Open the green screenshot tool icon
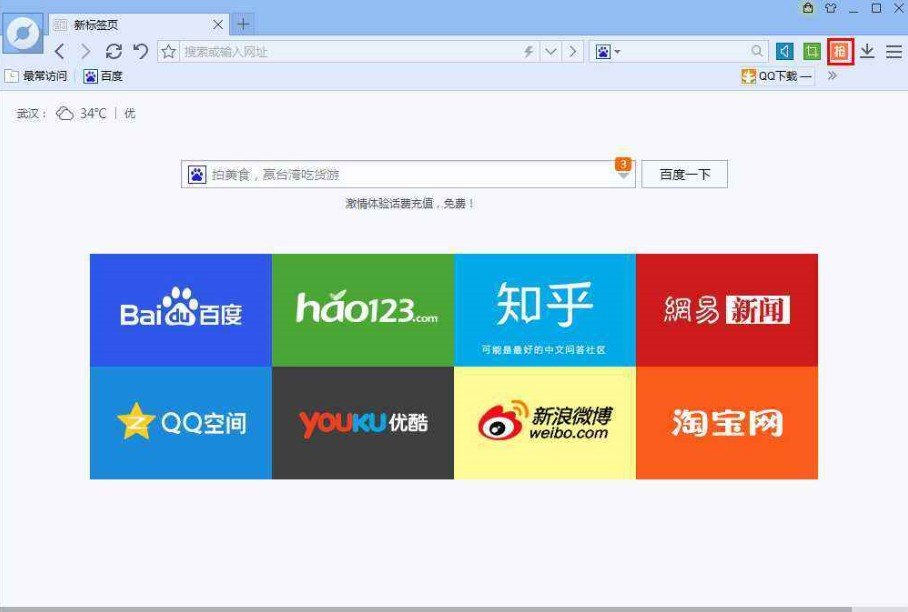Screen dimensions: 908x612 pos(812,51)
